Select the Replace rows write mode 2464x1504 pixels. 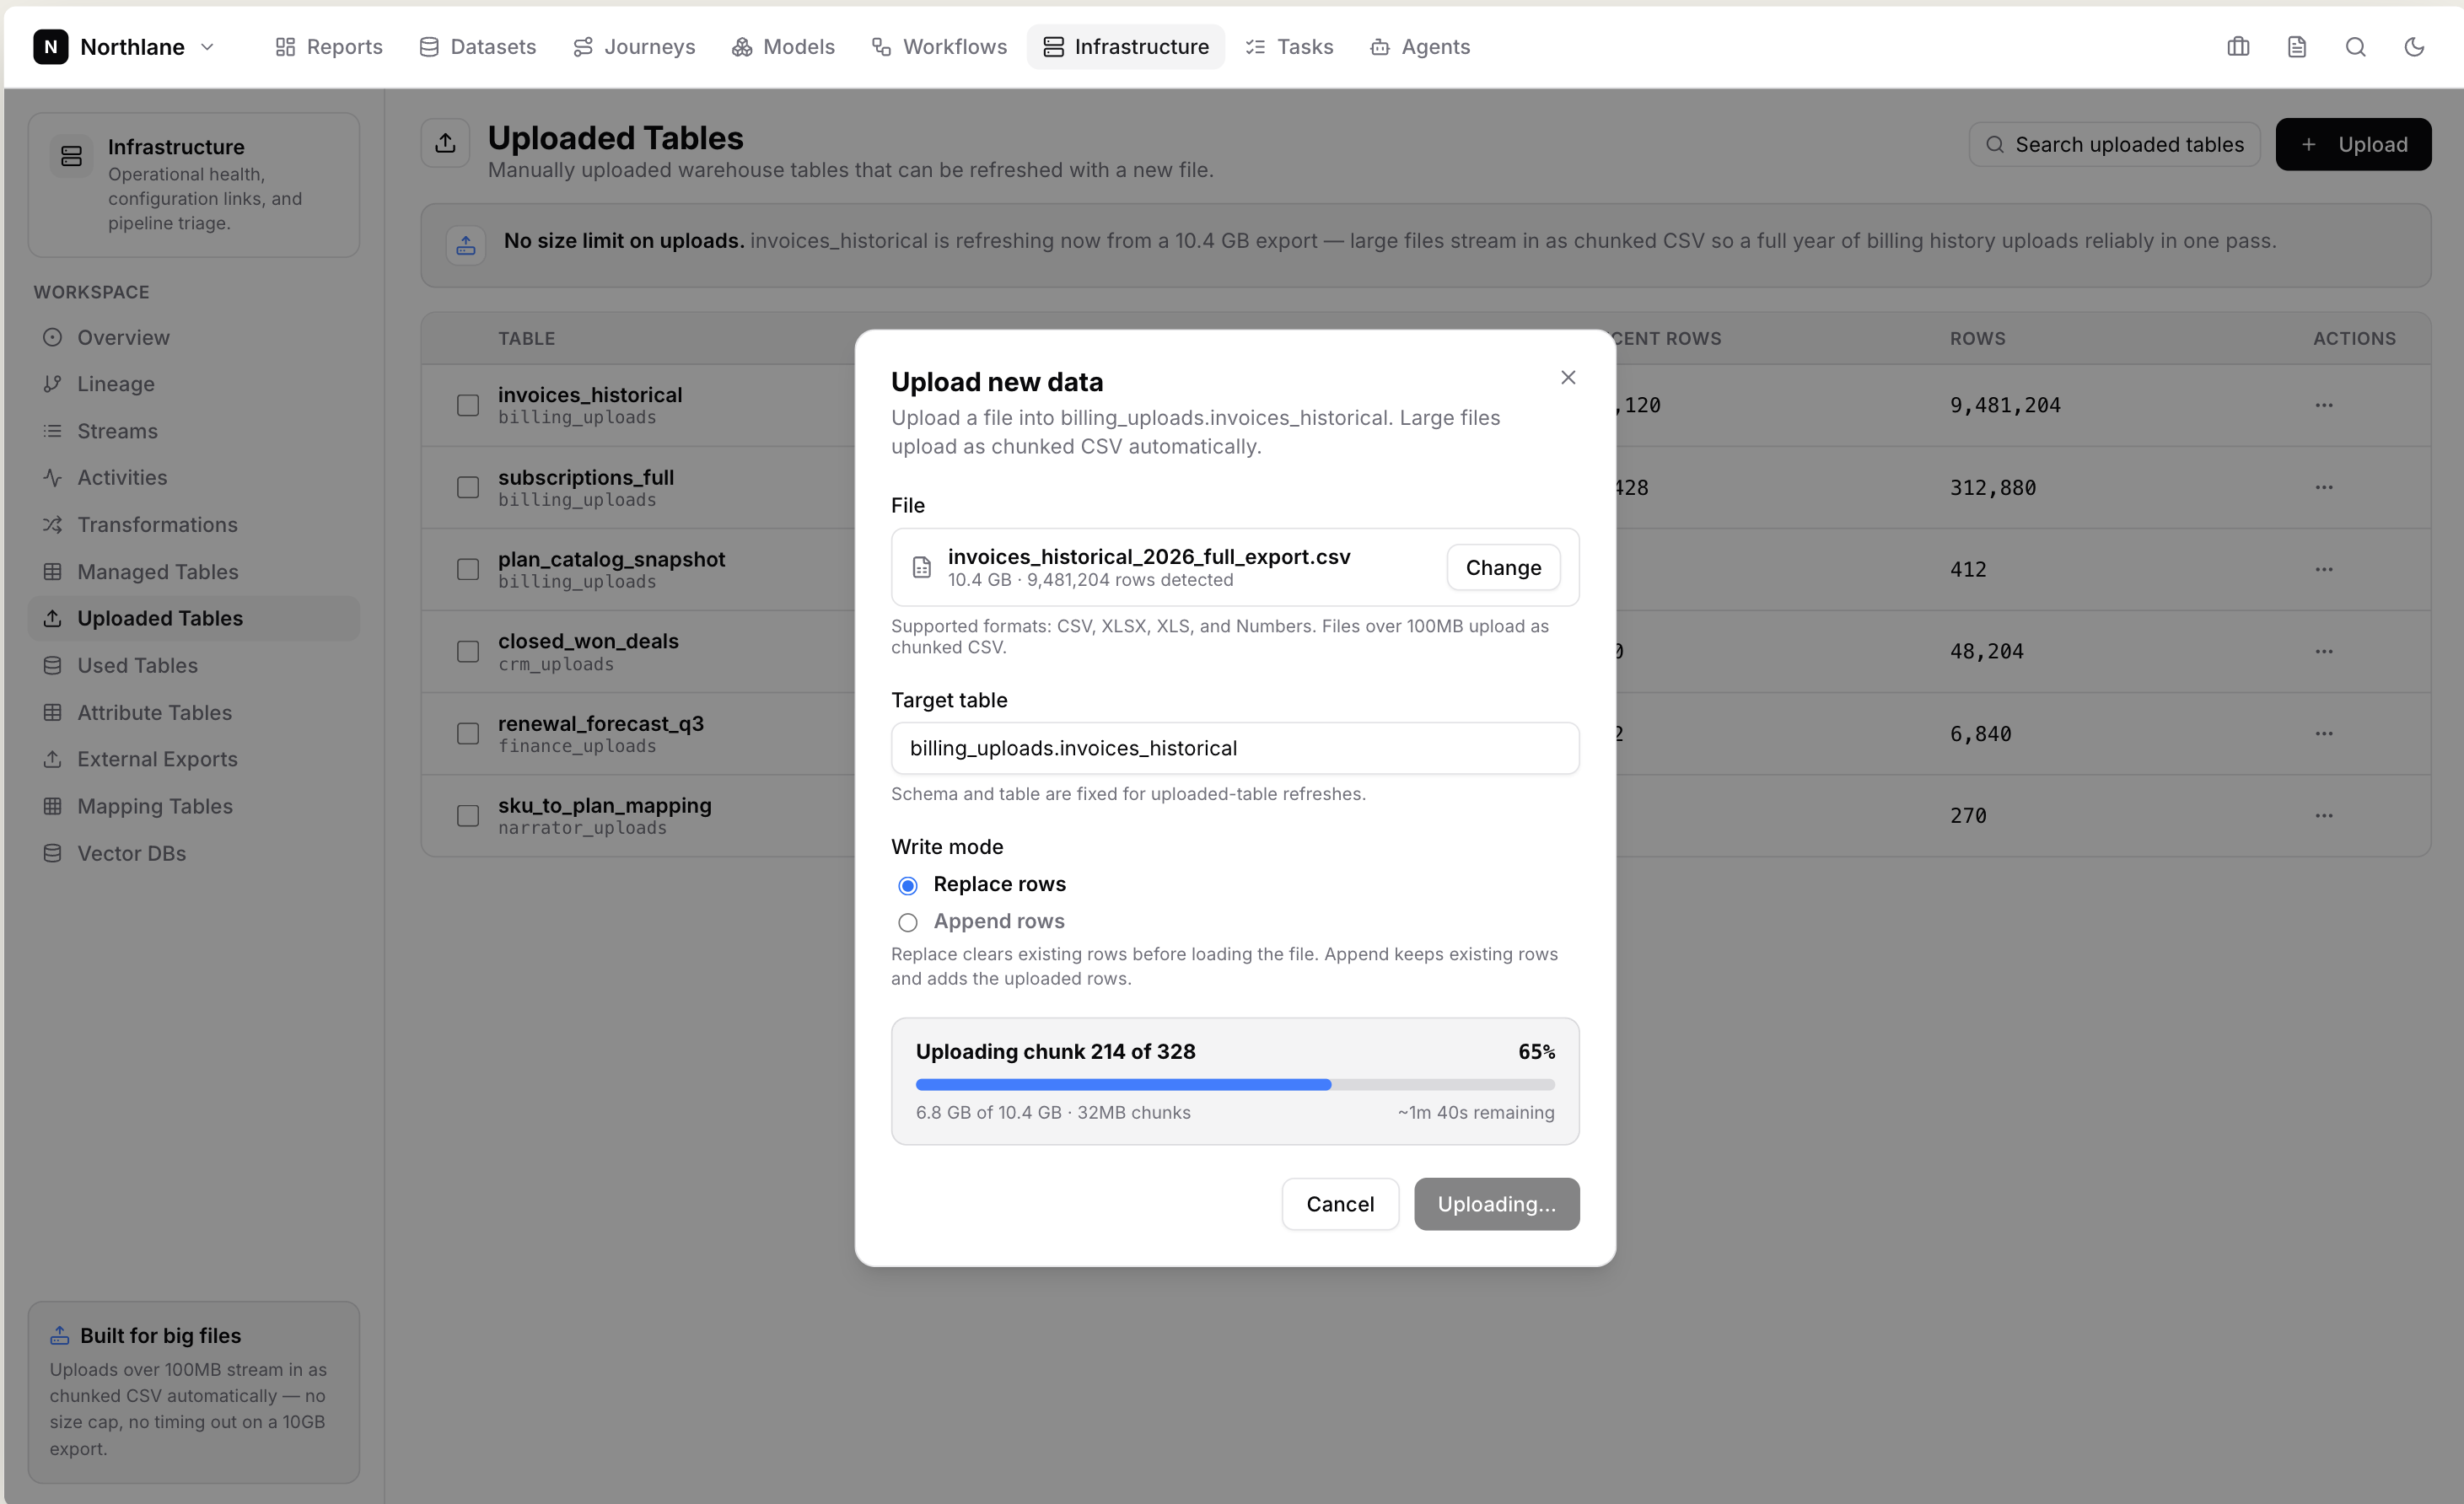point(908,885)
